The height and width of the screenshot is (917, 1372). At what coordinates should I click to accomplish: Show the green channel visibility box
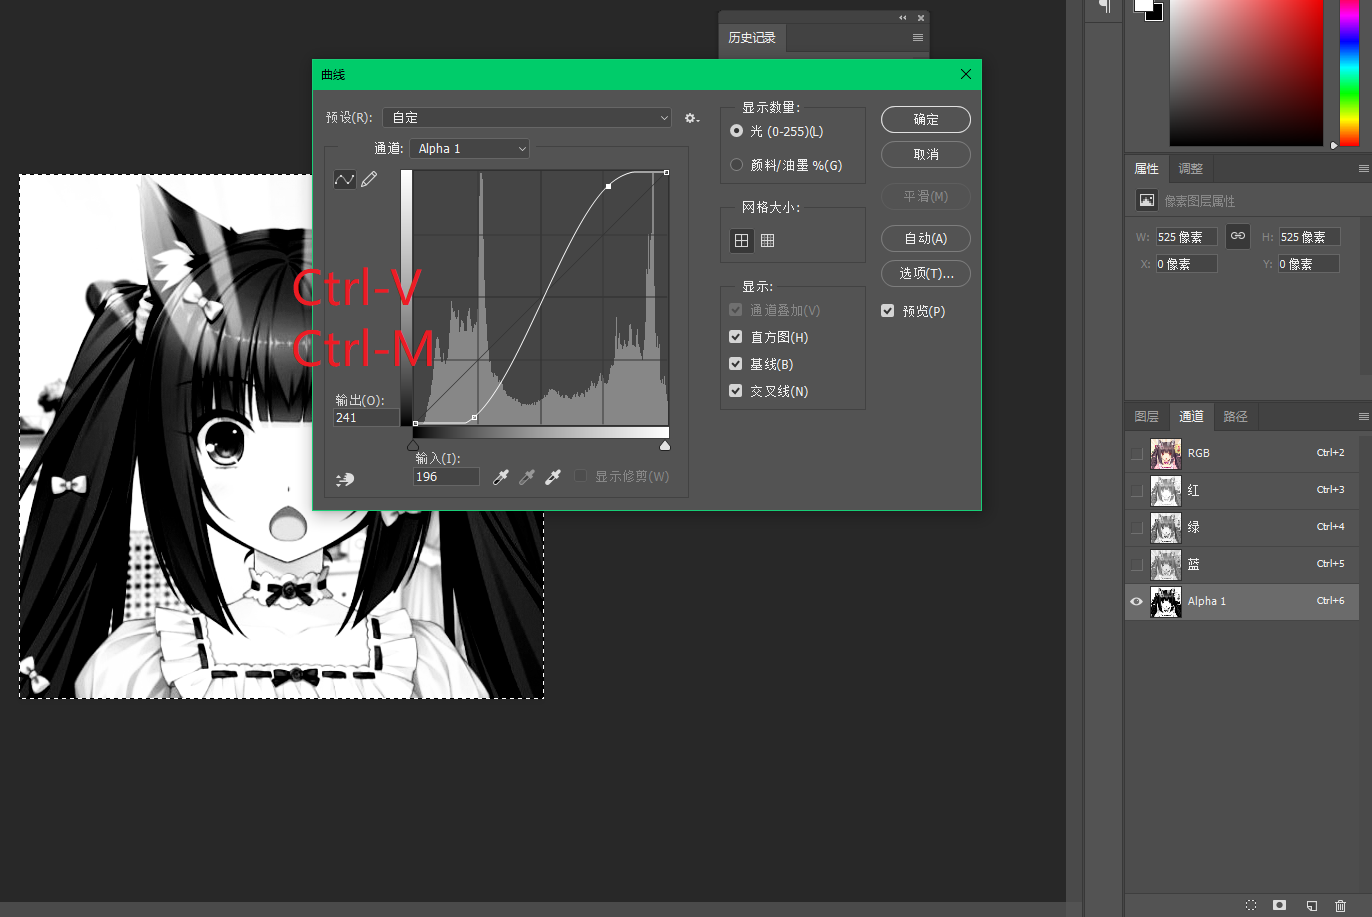pyautogui.click(x=1136, y=528)
